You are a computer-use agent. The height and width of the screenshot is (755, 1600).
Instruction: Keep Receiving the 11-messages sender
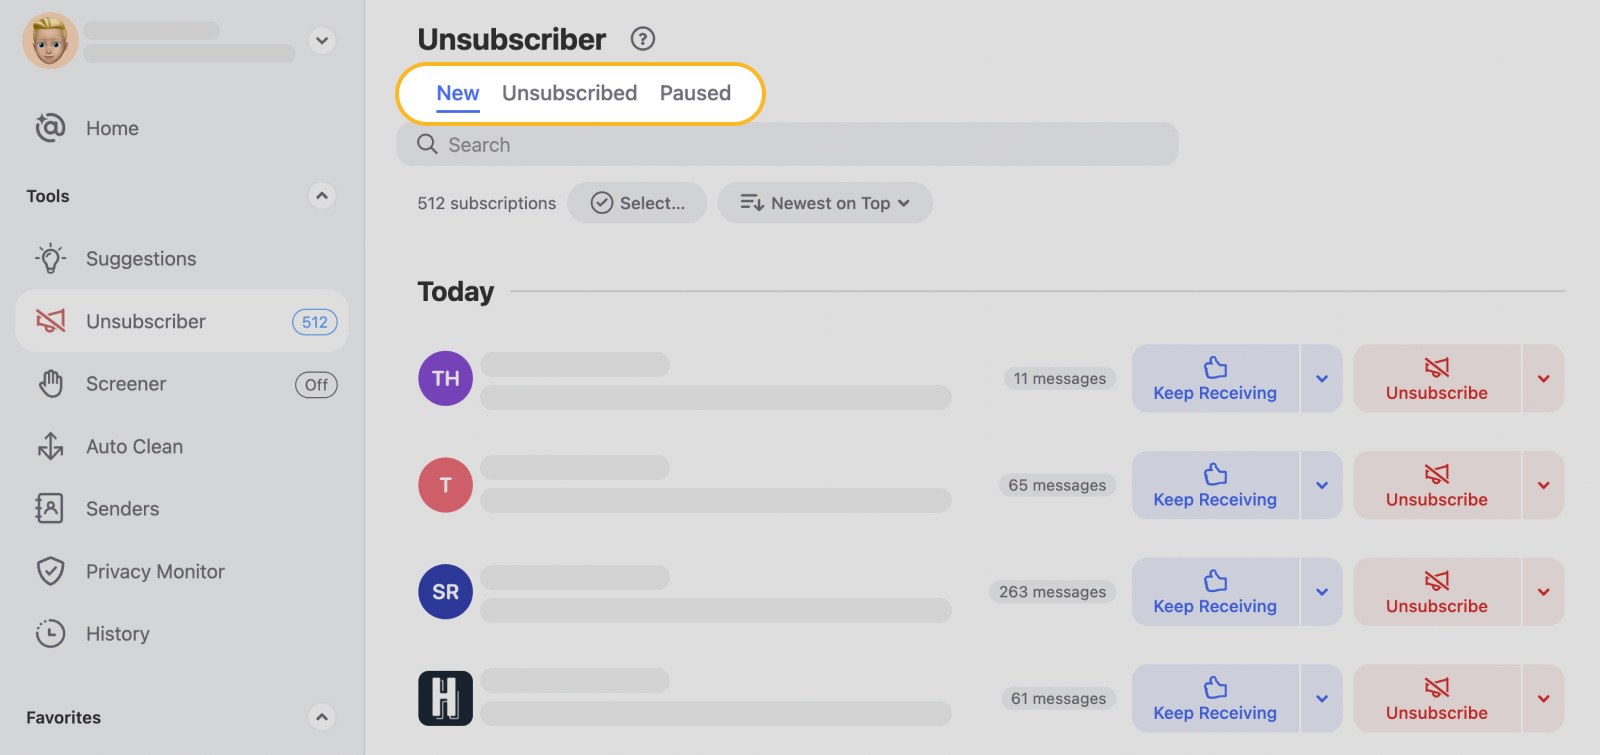tap(1214, 378)
